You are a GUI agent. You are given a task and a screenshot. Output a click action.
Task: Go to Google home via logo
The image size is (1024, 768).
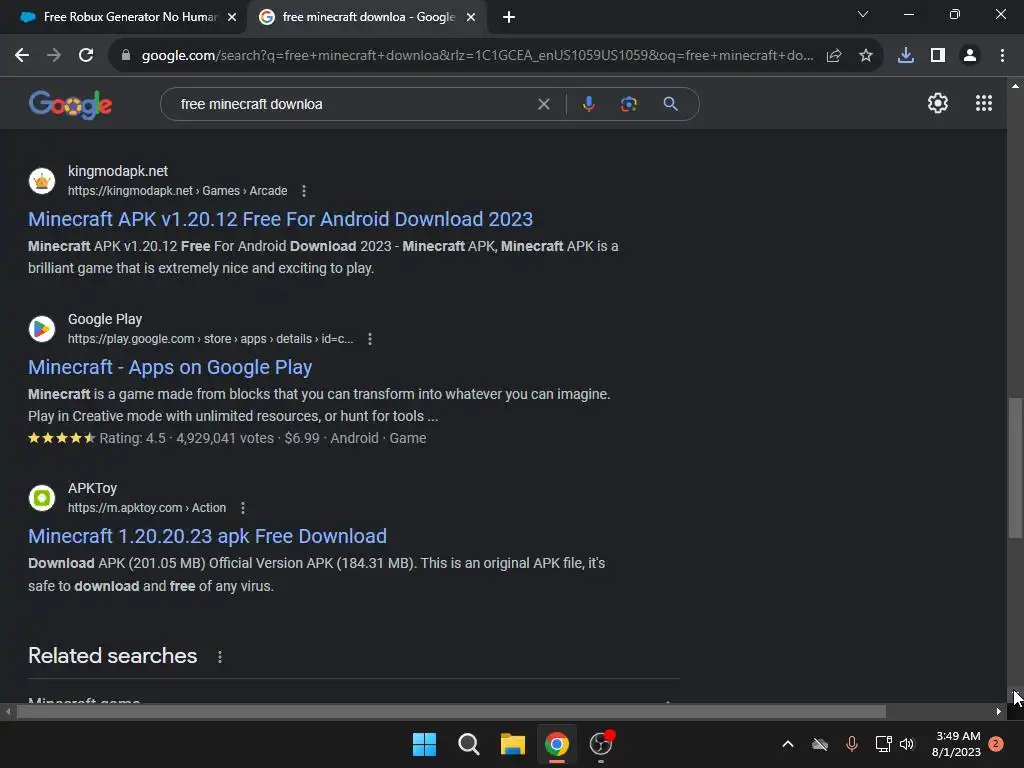(x=71, y=104)
